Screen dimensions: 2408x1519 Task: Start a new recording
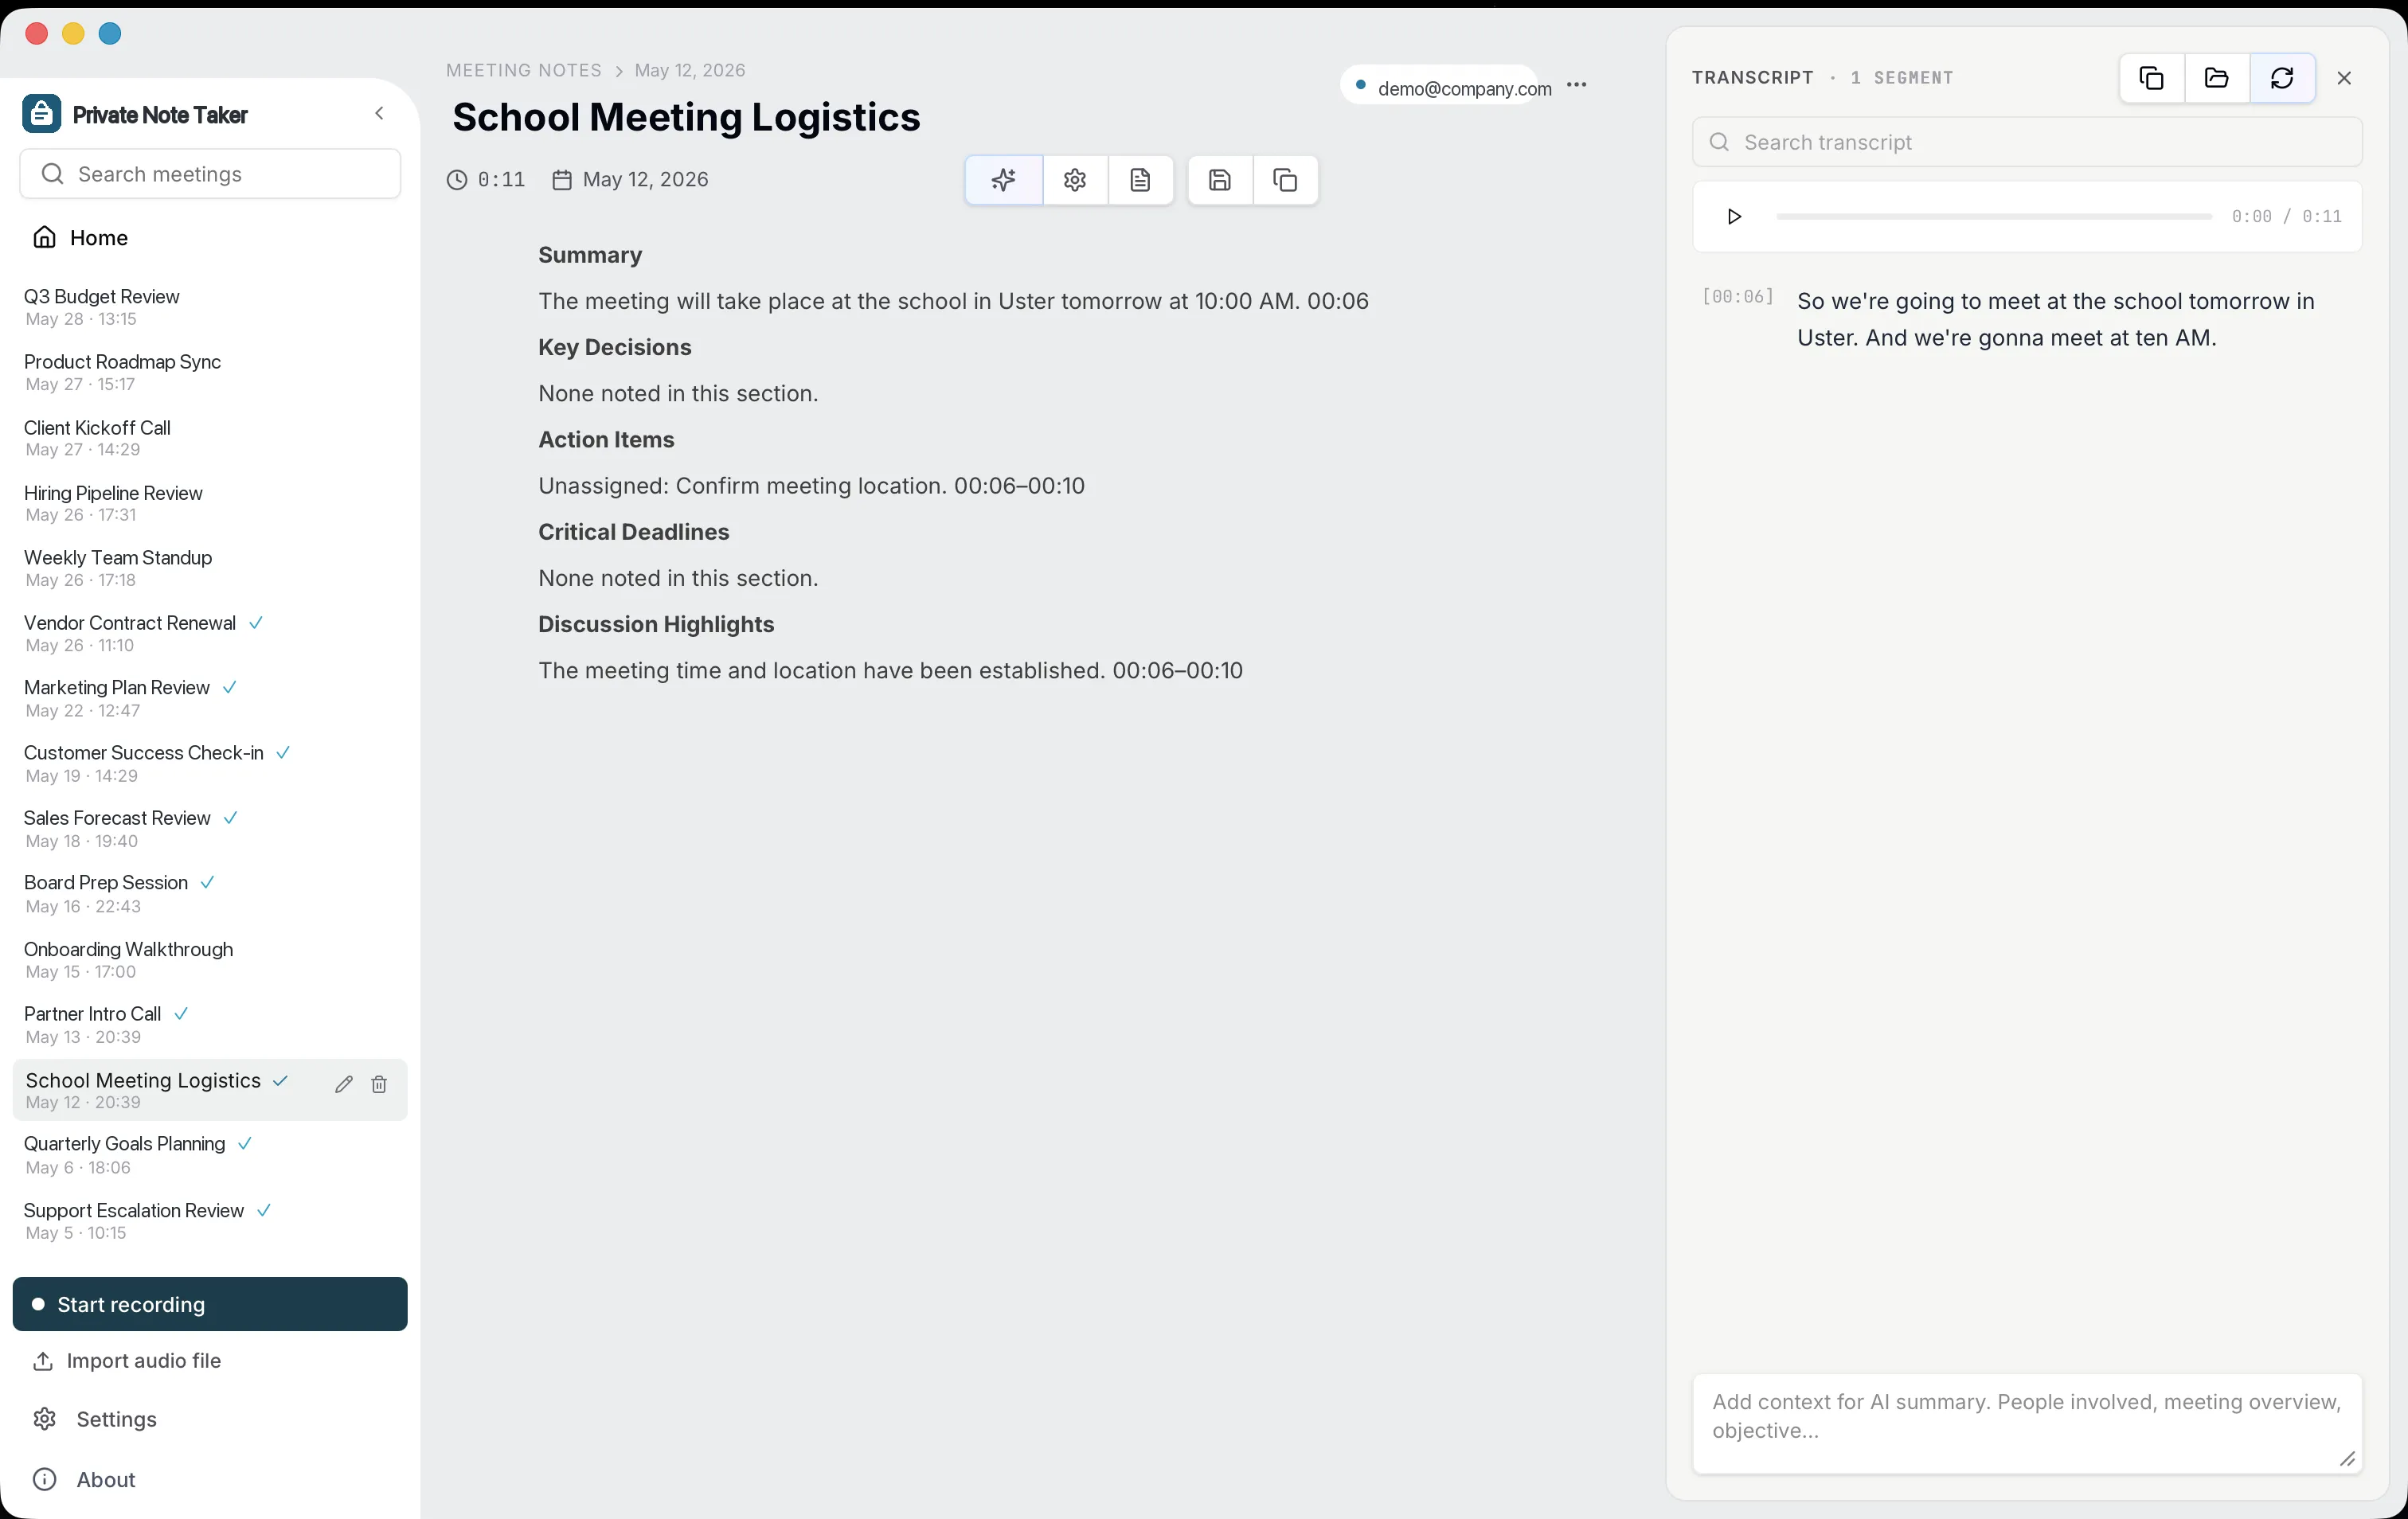click(x=210, y=1304)
